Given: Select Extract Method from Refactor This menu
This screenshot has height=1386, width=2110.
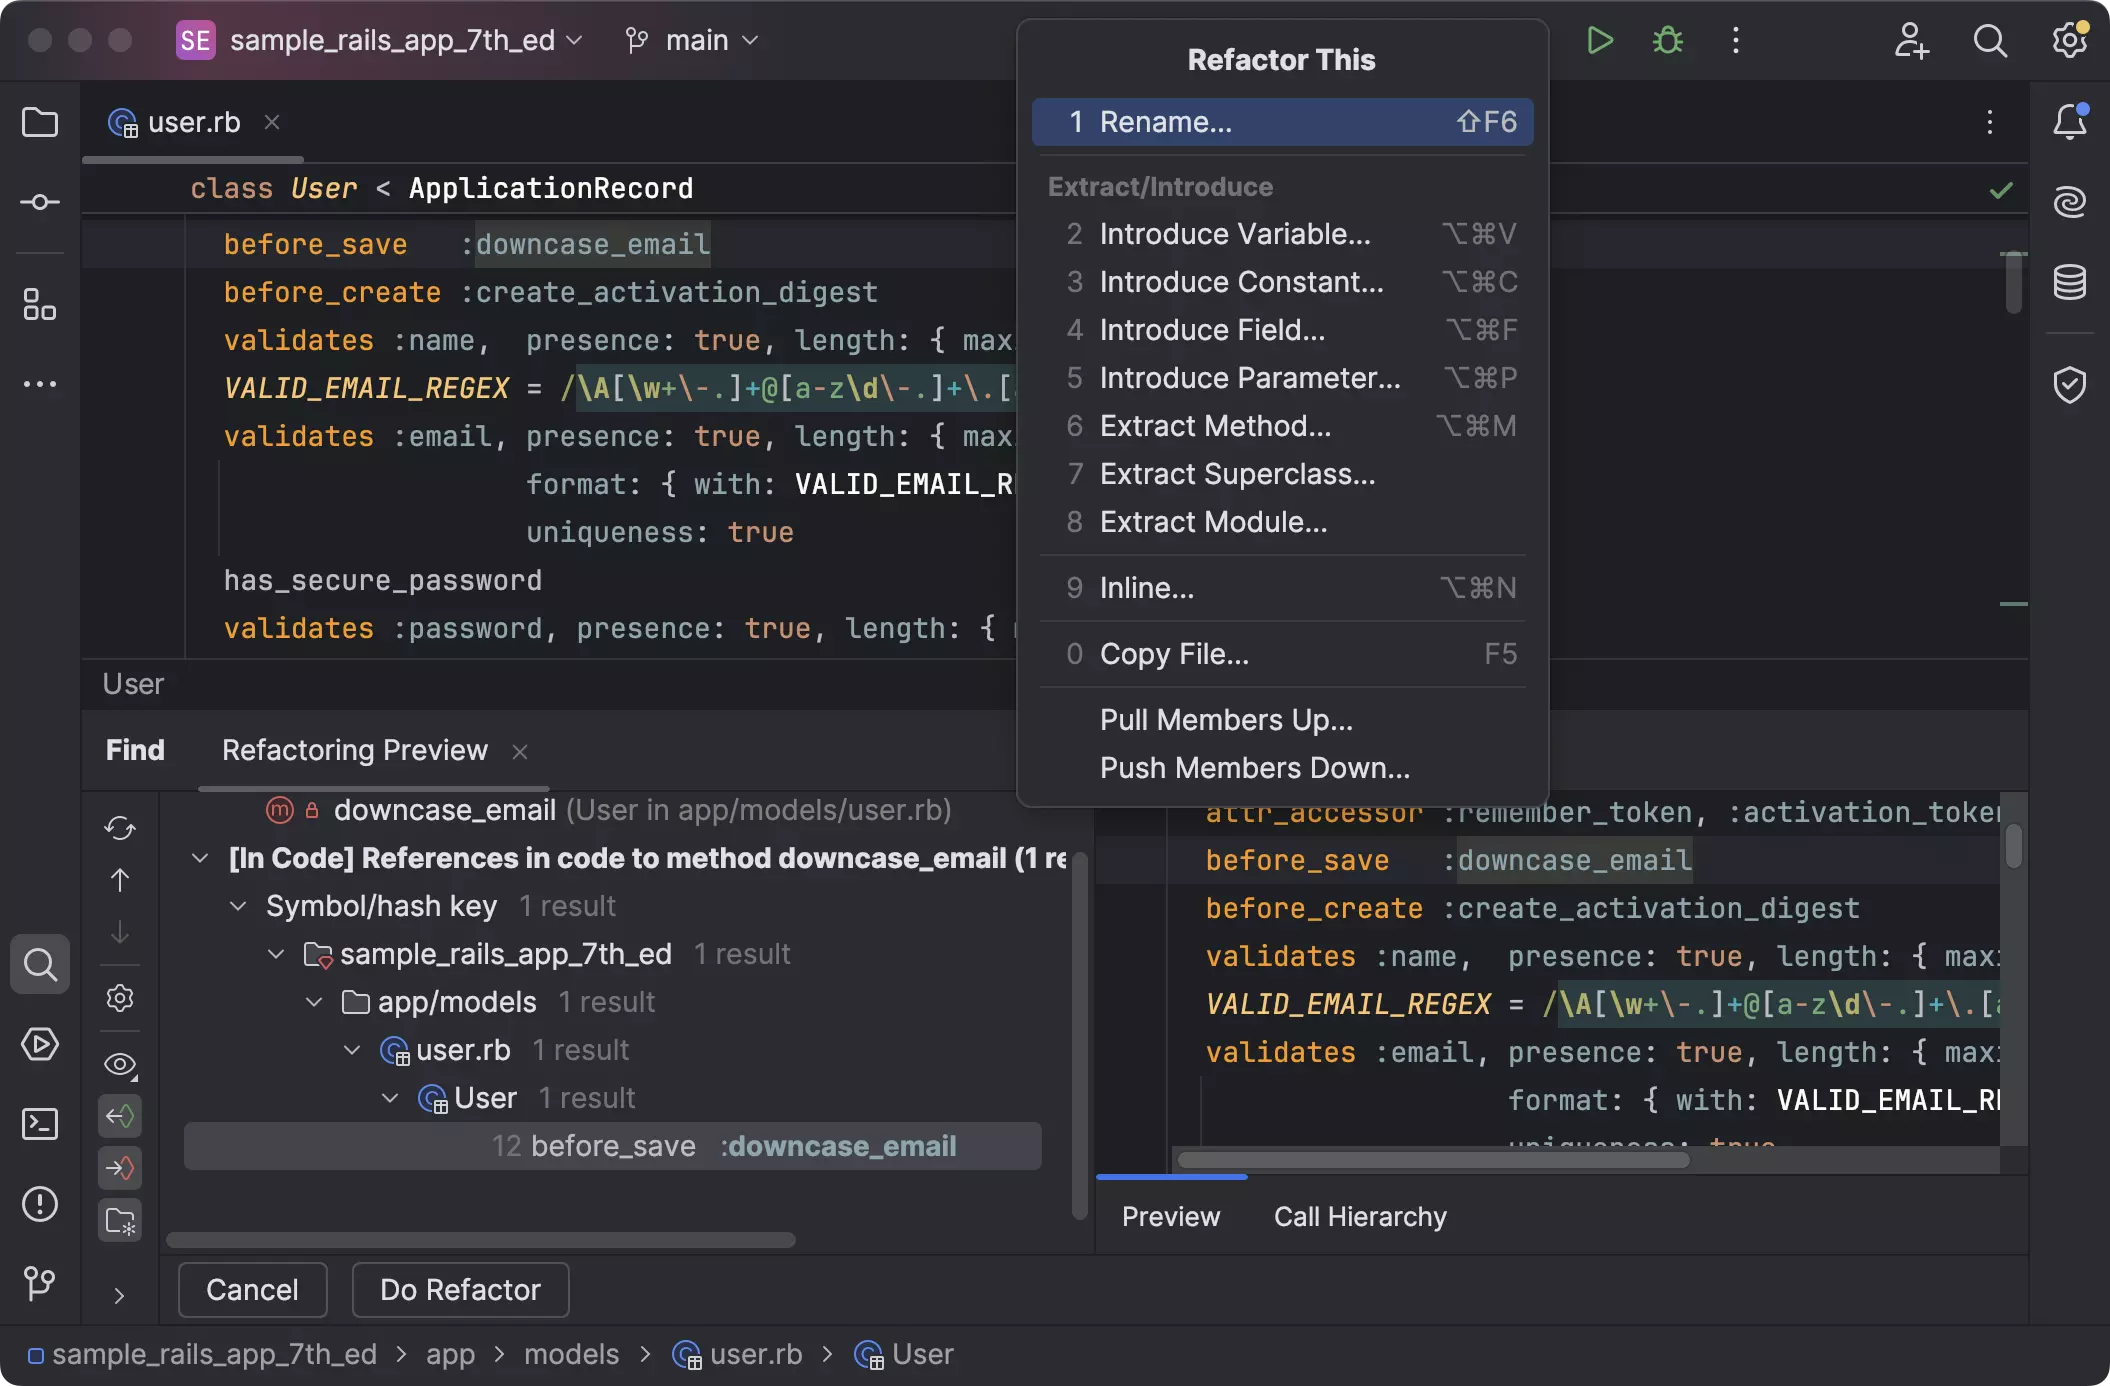Looking at the screenshot, I should click(1215, 426).
